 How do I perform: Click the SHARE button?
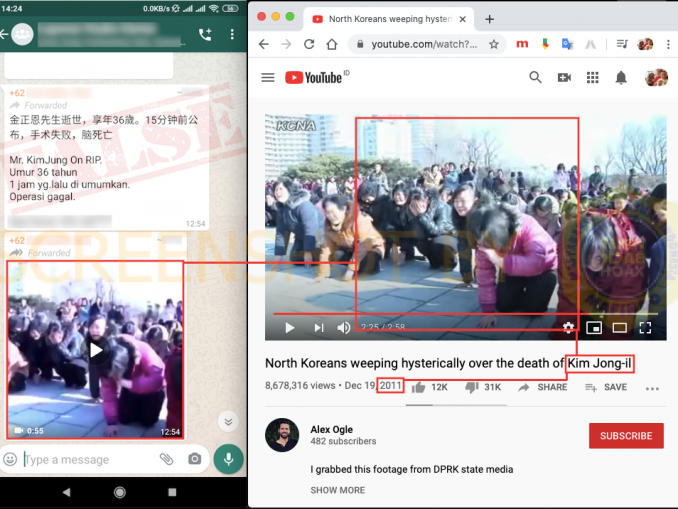pyautogui.click(x=543, y=387)
